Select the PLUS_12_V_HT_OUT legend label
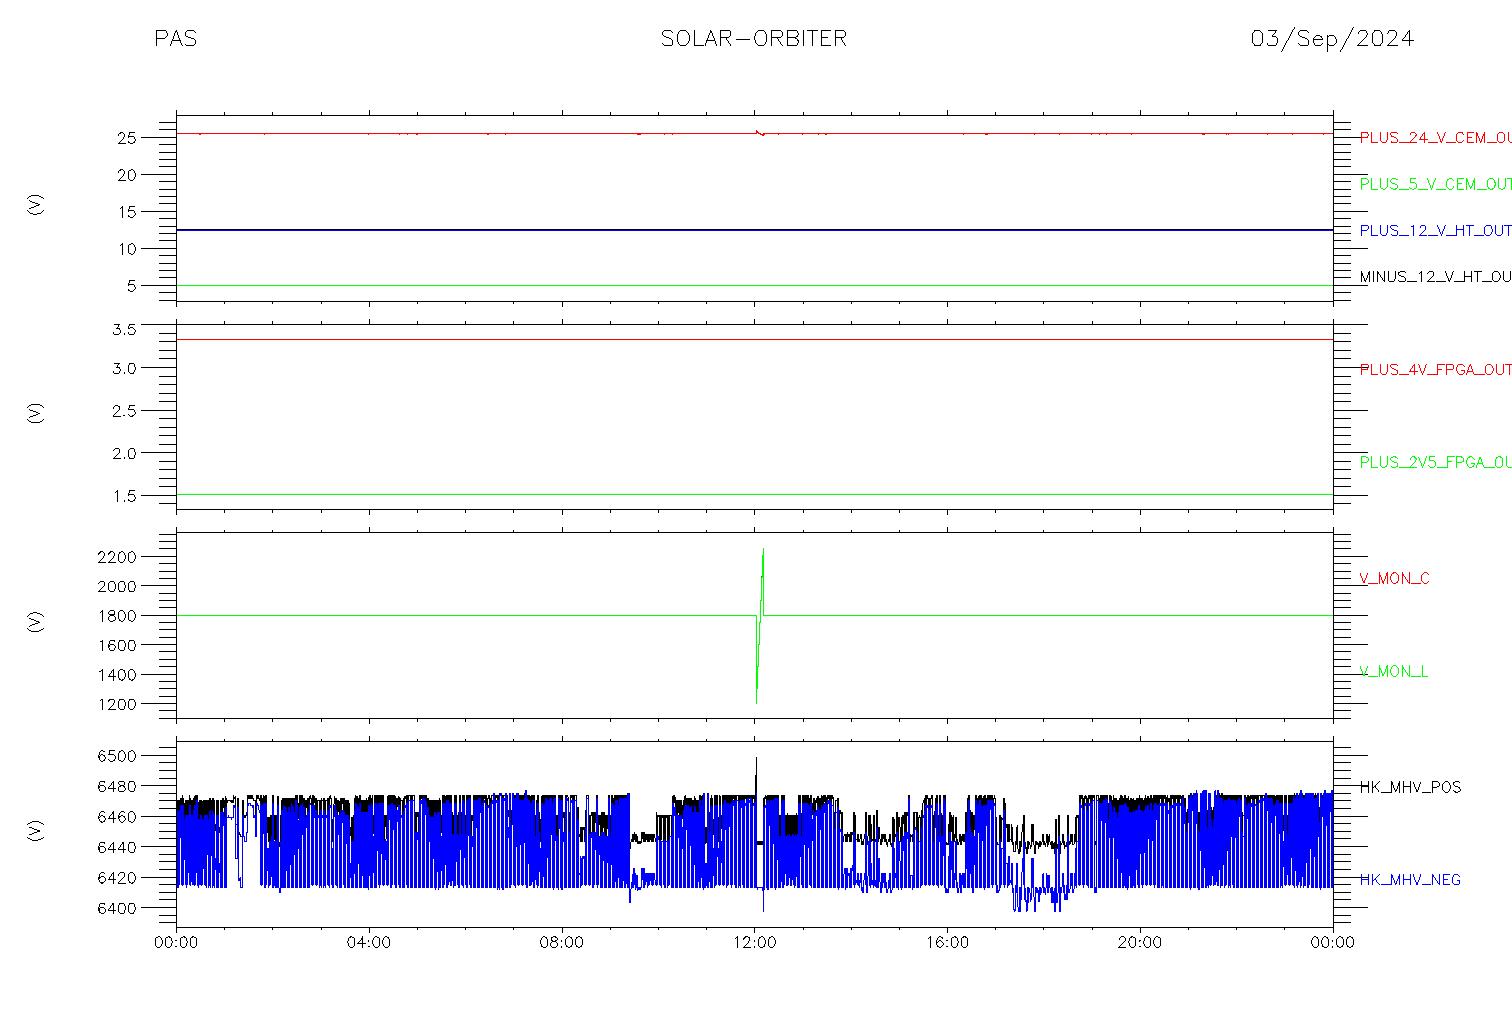This screenshot has width=1512, height=1020. pyautogui.click(x=1435, y=231)
